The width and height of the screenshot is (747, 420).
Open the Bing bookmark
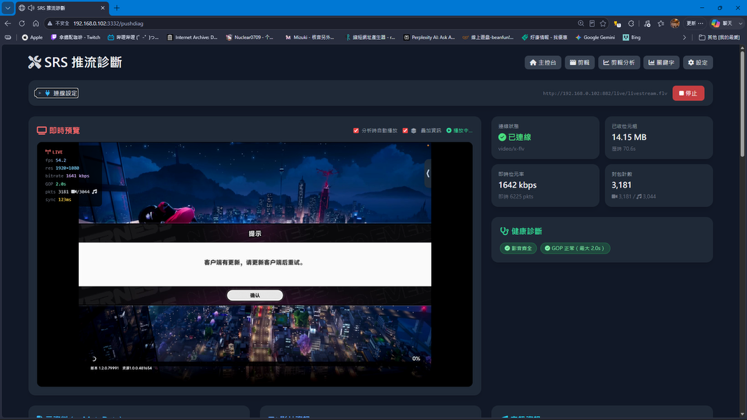point(632,37)
